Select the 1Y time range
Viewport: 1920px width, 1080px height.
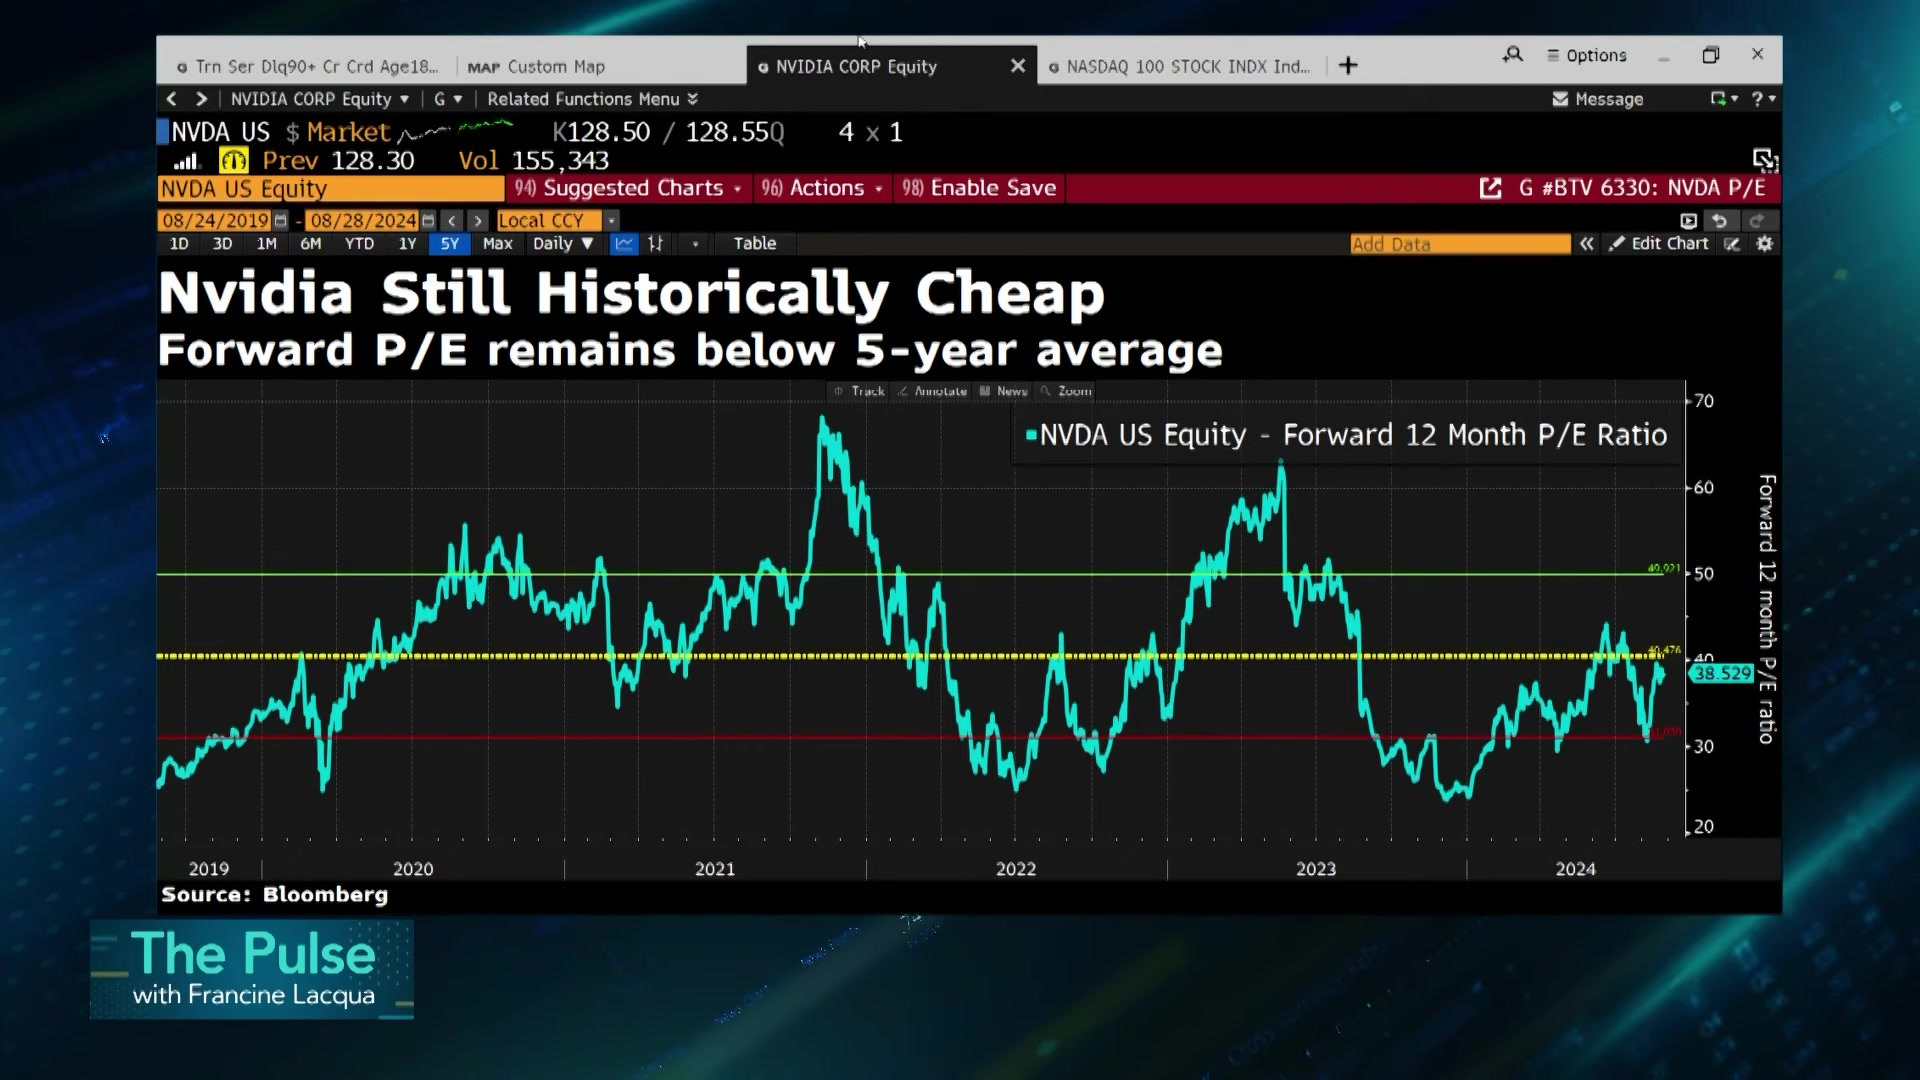coord(407,244)
